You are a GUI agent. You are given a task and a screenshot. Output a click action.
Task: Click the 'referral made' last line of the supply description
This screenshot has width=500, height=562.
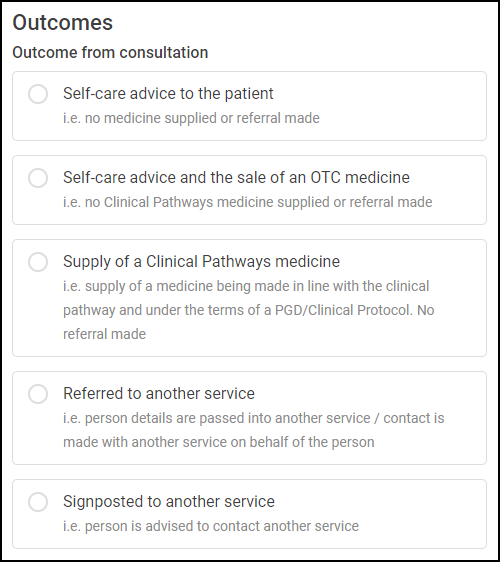[104, 334]
